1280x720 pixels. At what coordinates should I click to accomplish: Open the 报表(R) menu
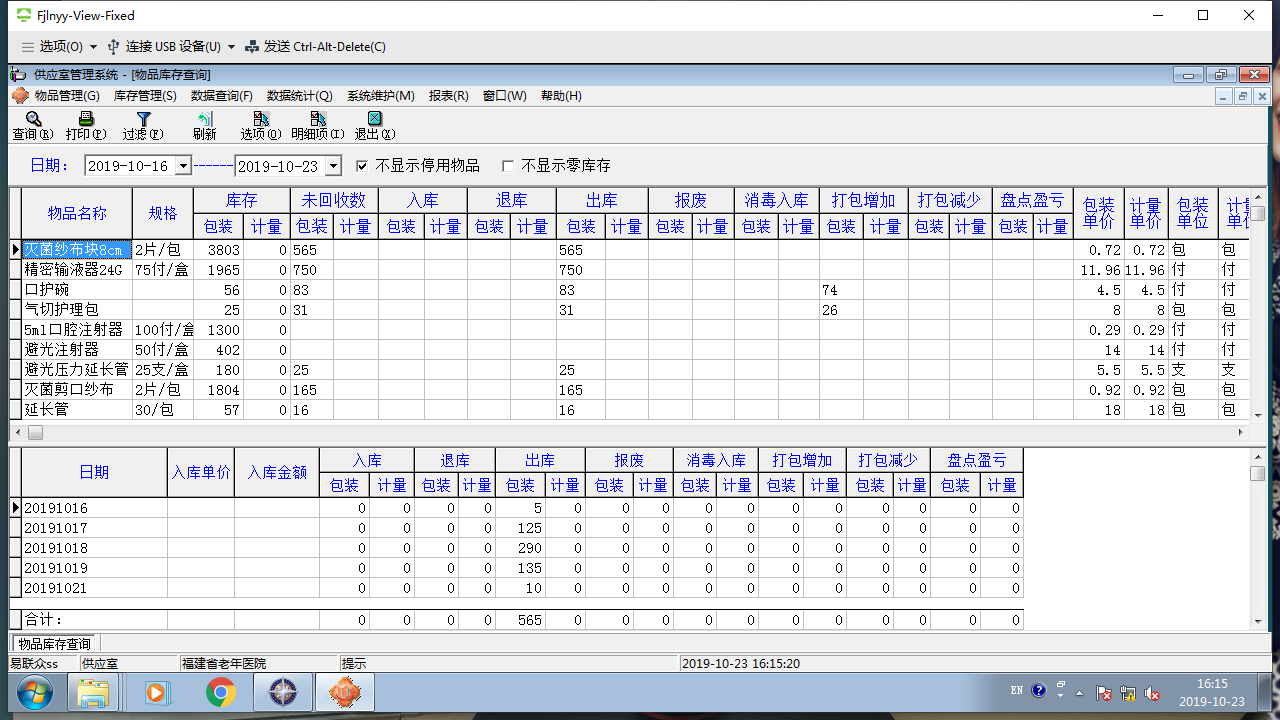point(449,96)
